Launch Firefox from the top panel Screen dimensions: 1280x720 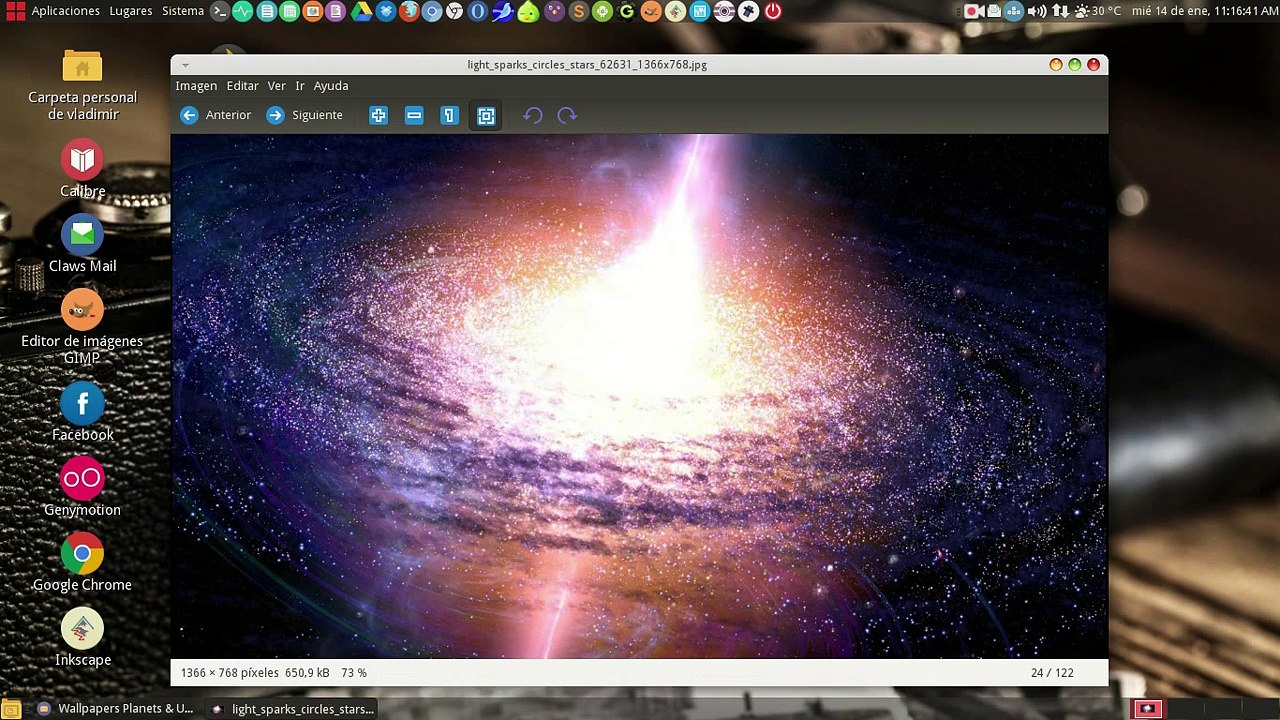(x=408, y=11)
